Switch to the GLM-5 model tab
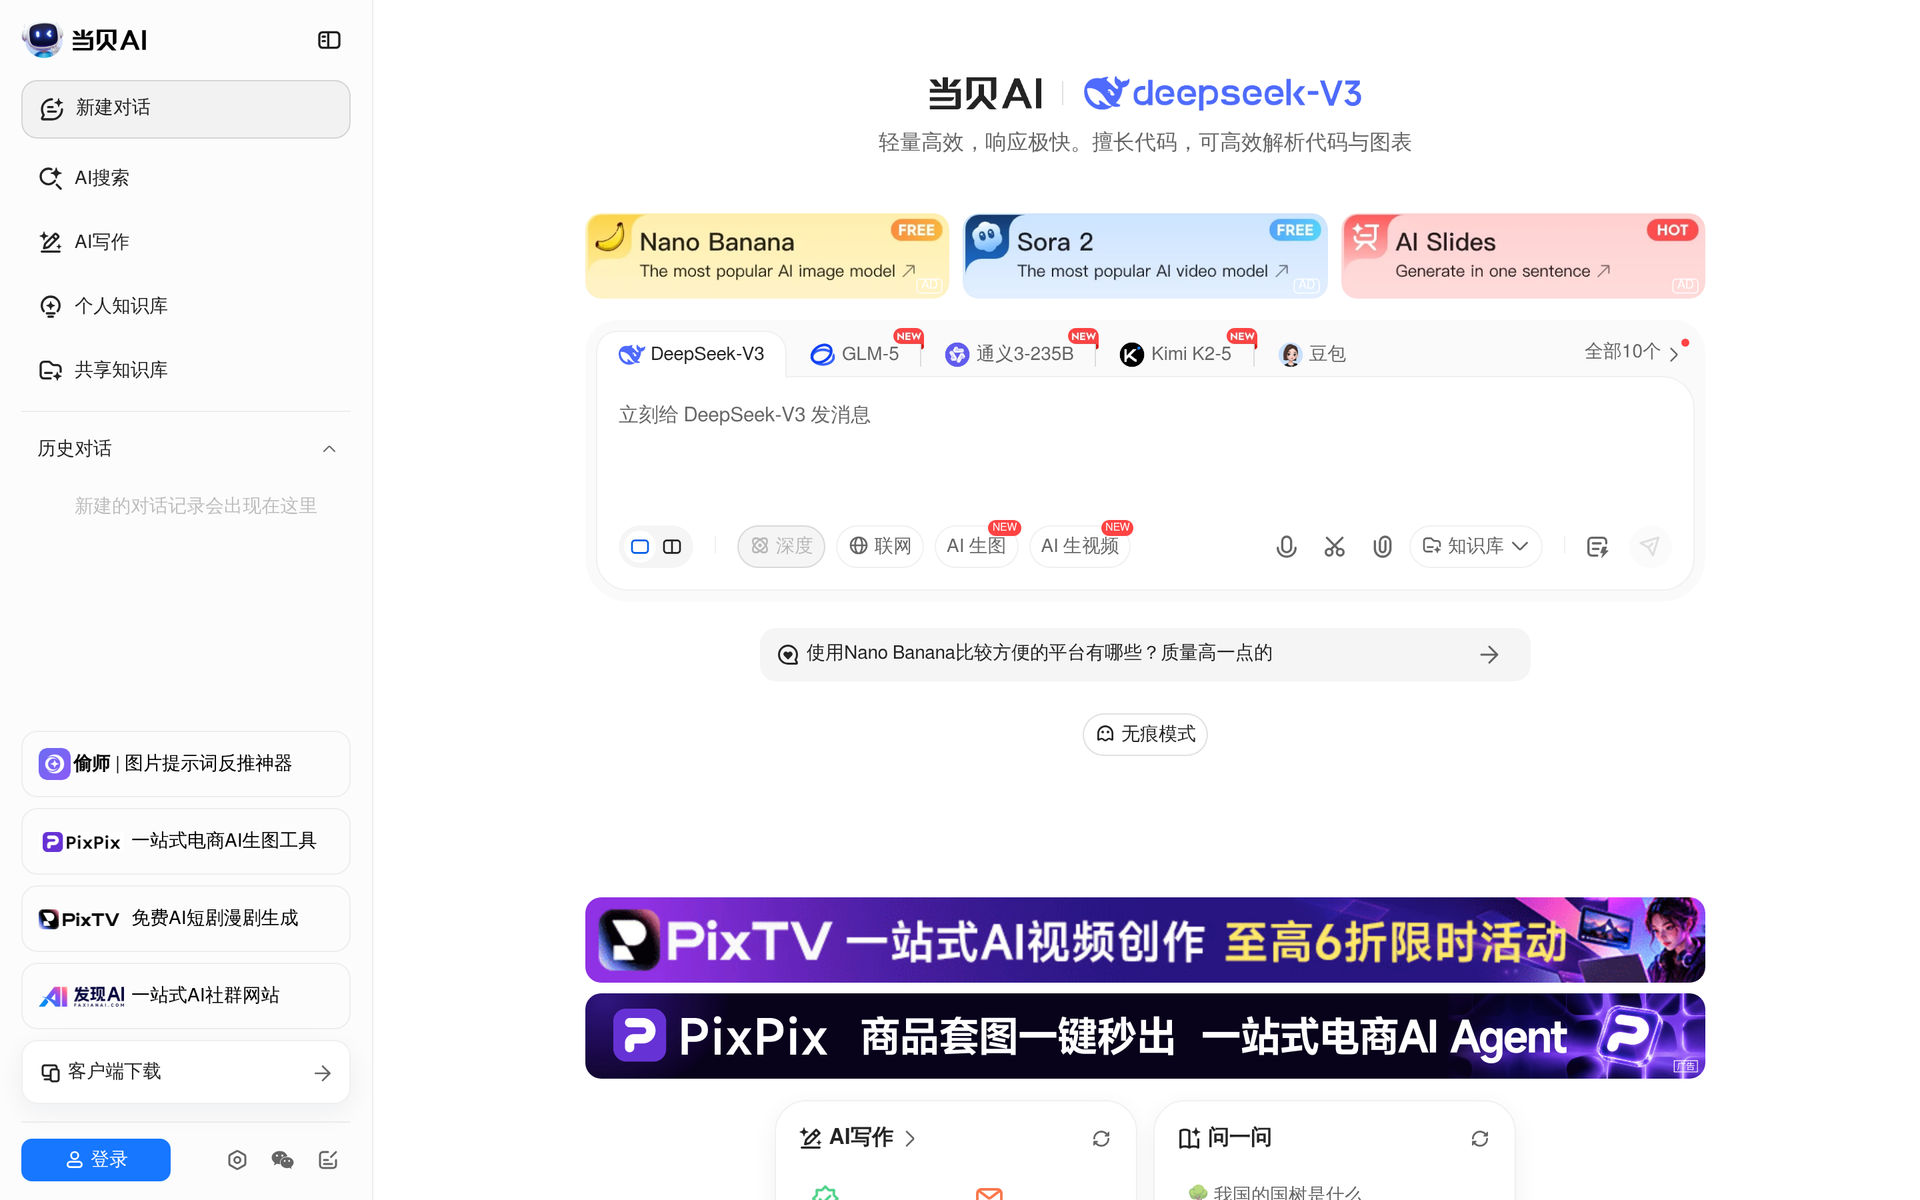1920x1200 pixels. pyautogui.click(x=855, y=354)
